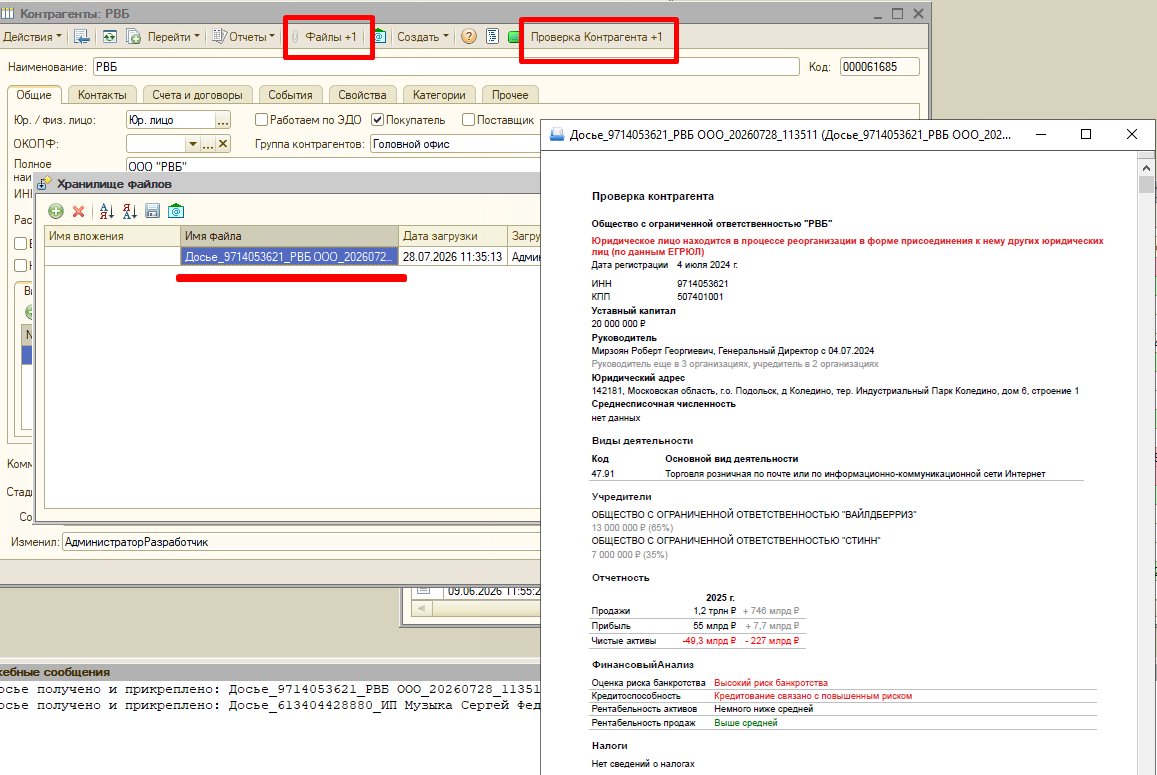Click email icon in Хранилище файлов toolbar
Viewport: 1157px width, 775px height.
pyautogui.click(x=176, y=212)
